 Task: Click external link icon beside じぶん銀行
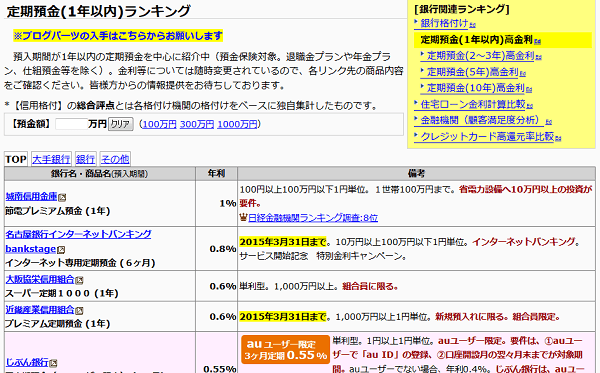(x=54, y=363)
